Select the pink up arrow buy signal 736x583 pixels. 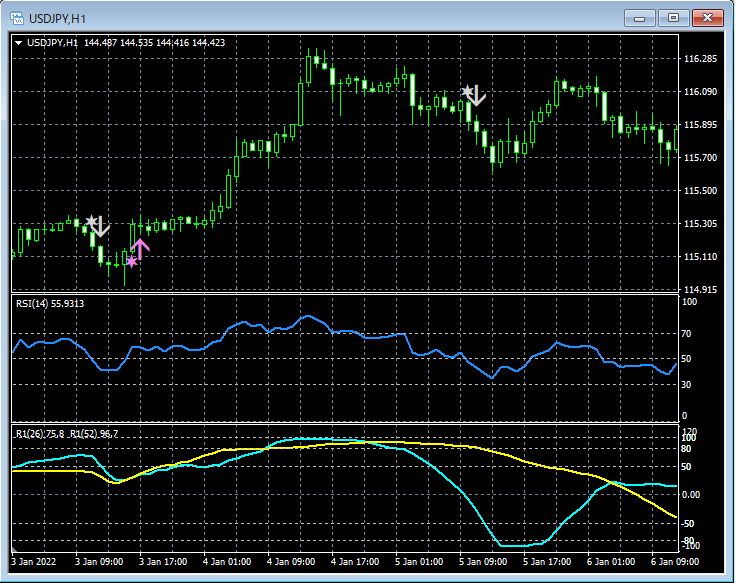(x=140, y=249)
